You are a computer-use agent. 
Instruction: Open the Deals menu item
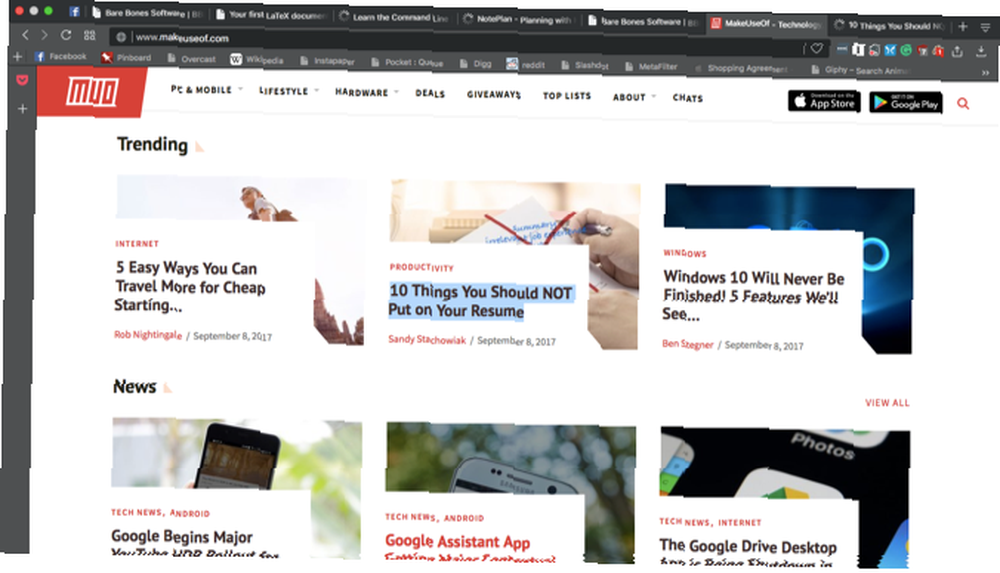click(430, 94)
